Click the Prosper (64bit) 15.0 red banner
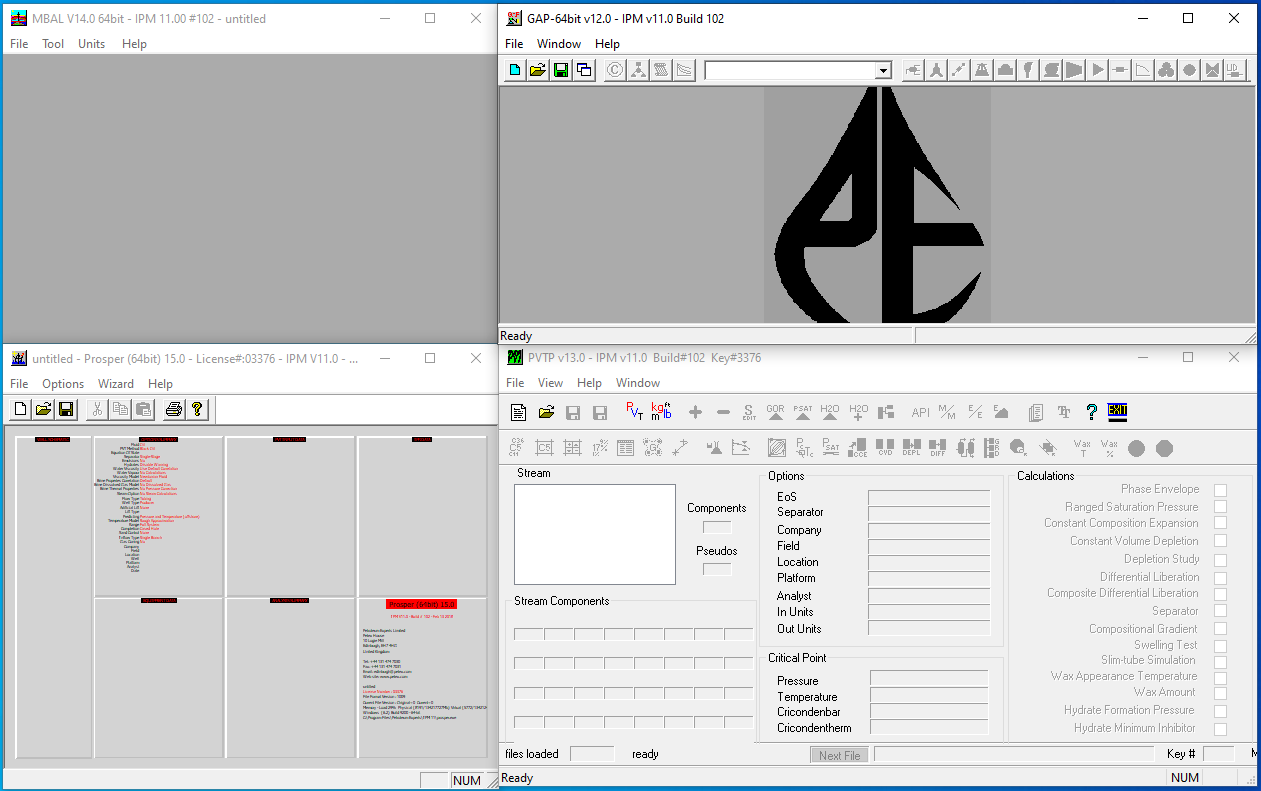 [x=421, y=605]
